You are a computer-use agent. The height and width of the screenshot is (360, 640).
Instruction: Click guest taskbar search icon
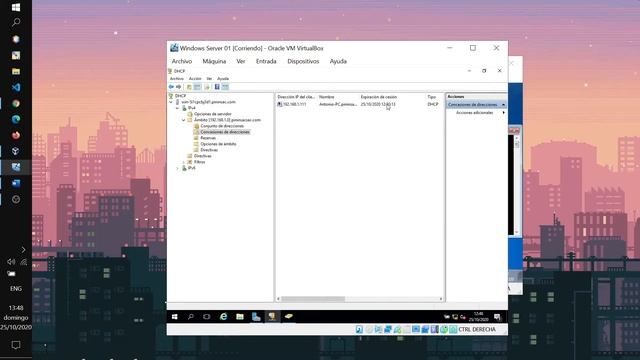[191, 317]
